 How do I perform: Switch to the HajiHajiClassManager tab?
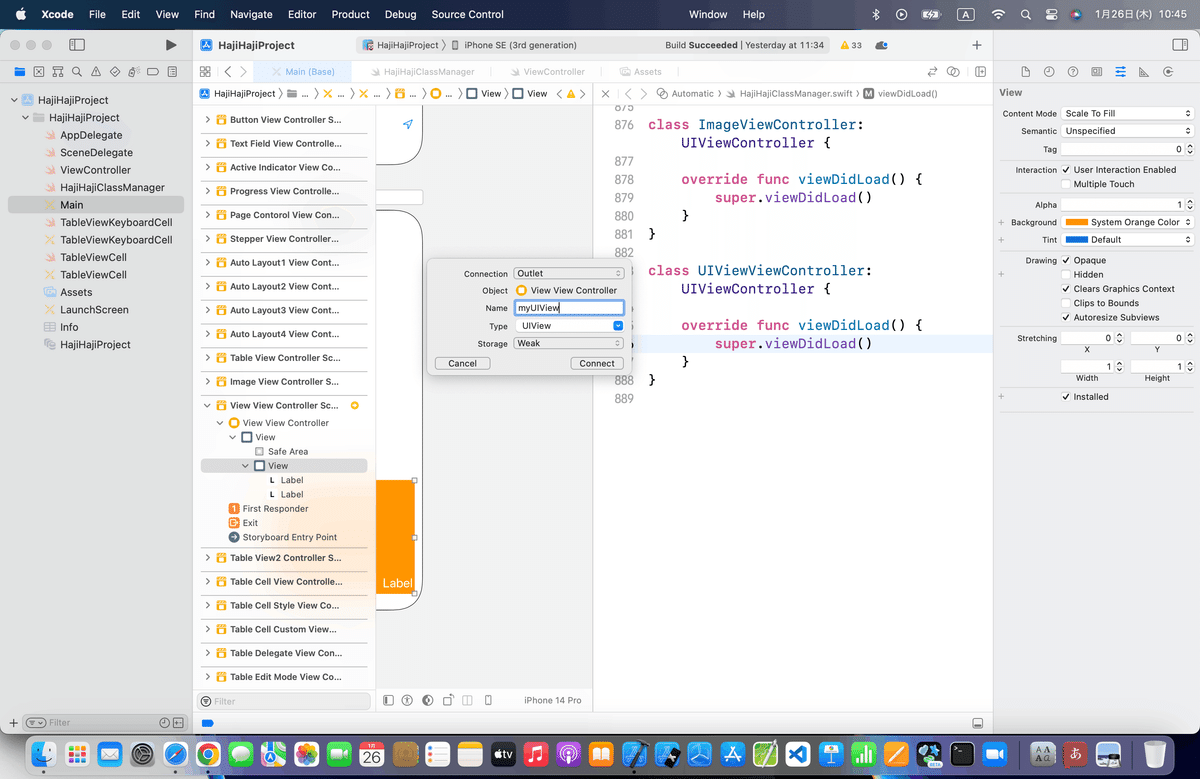(421, 72)
